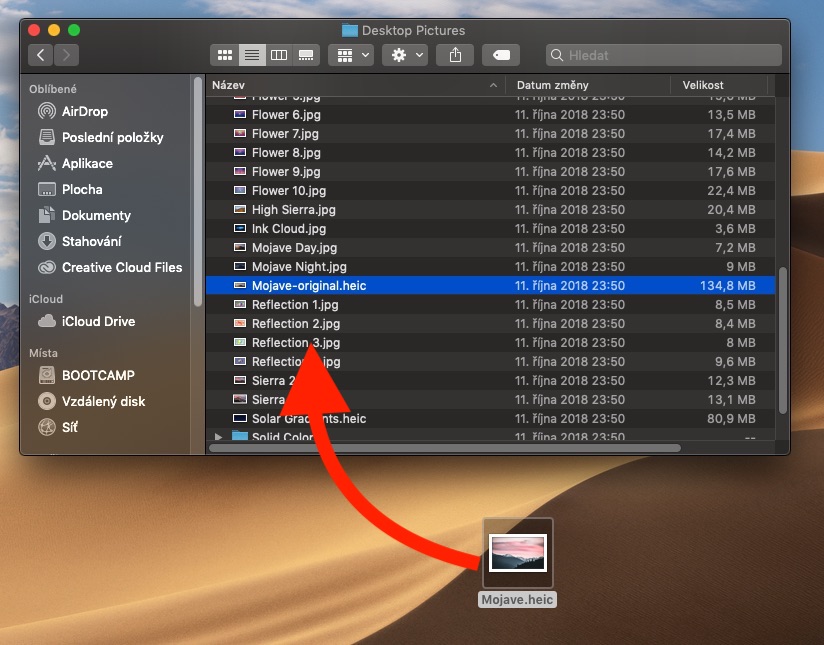Viewport: 824px width, 645px height.
Task: Click the 134,8 MB size cell
Action: coord(727,285)
